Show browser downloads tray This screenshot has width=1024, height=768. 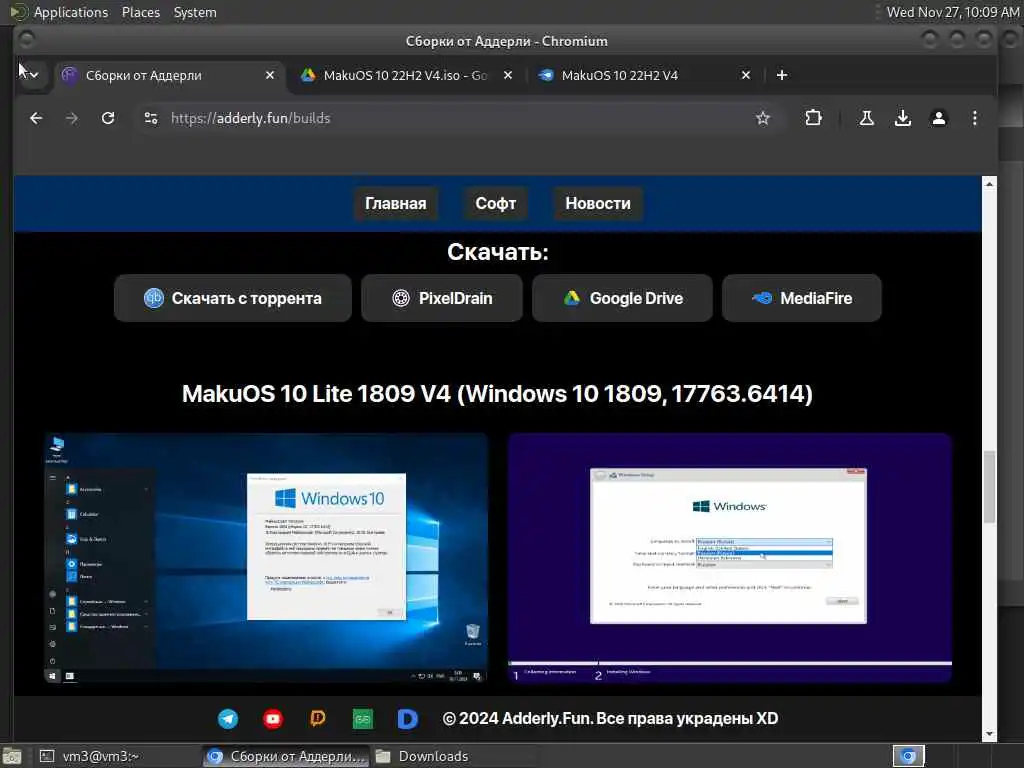pyautogui.click(x=903, y=118)
